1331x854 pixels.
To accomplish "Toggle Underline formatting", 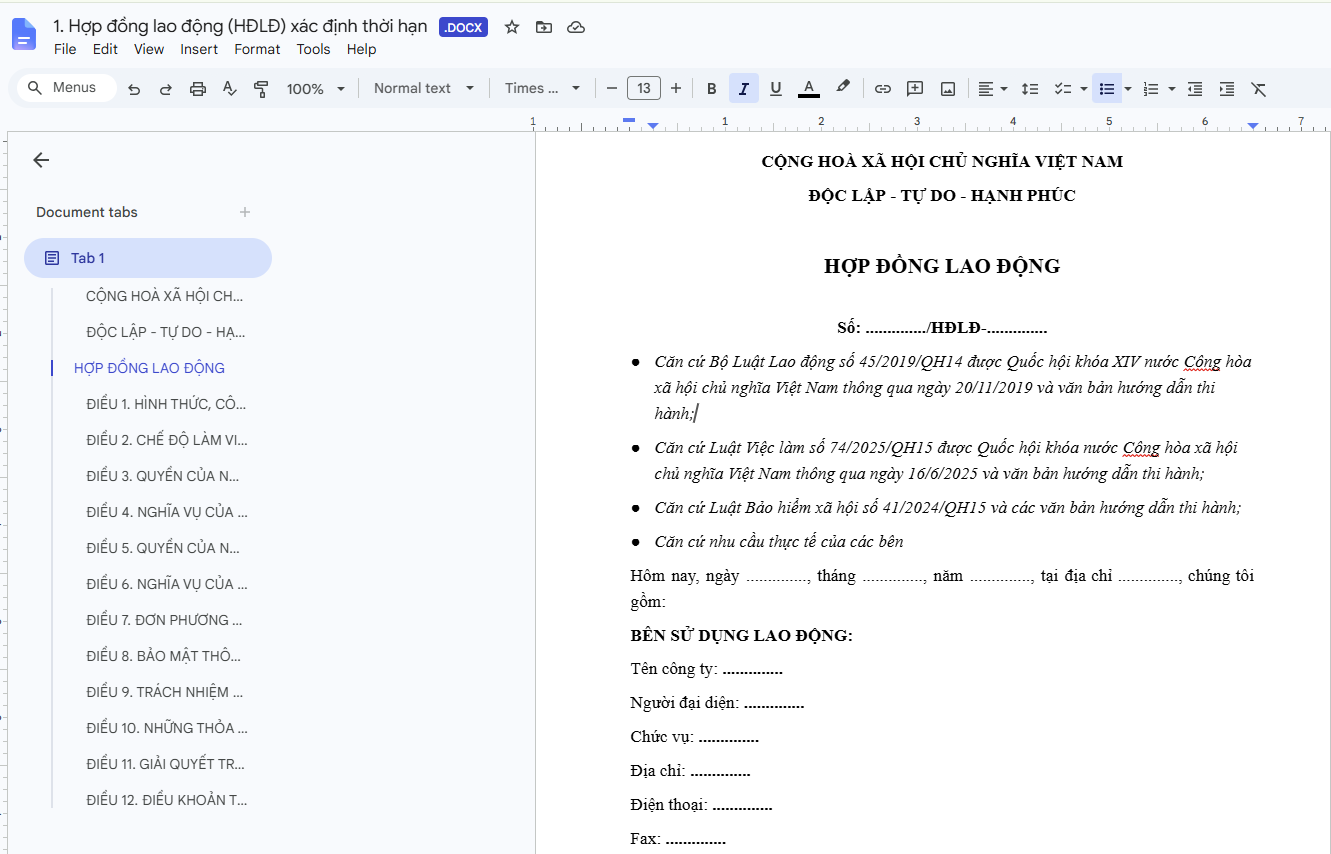I will (776, 88).
